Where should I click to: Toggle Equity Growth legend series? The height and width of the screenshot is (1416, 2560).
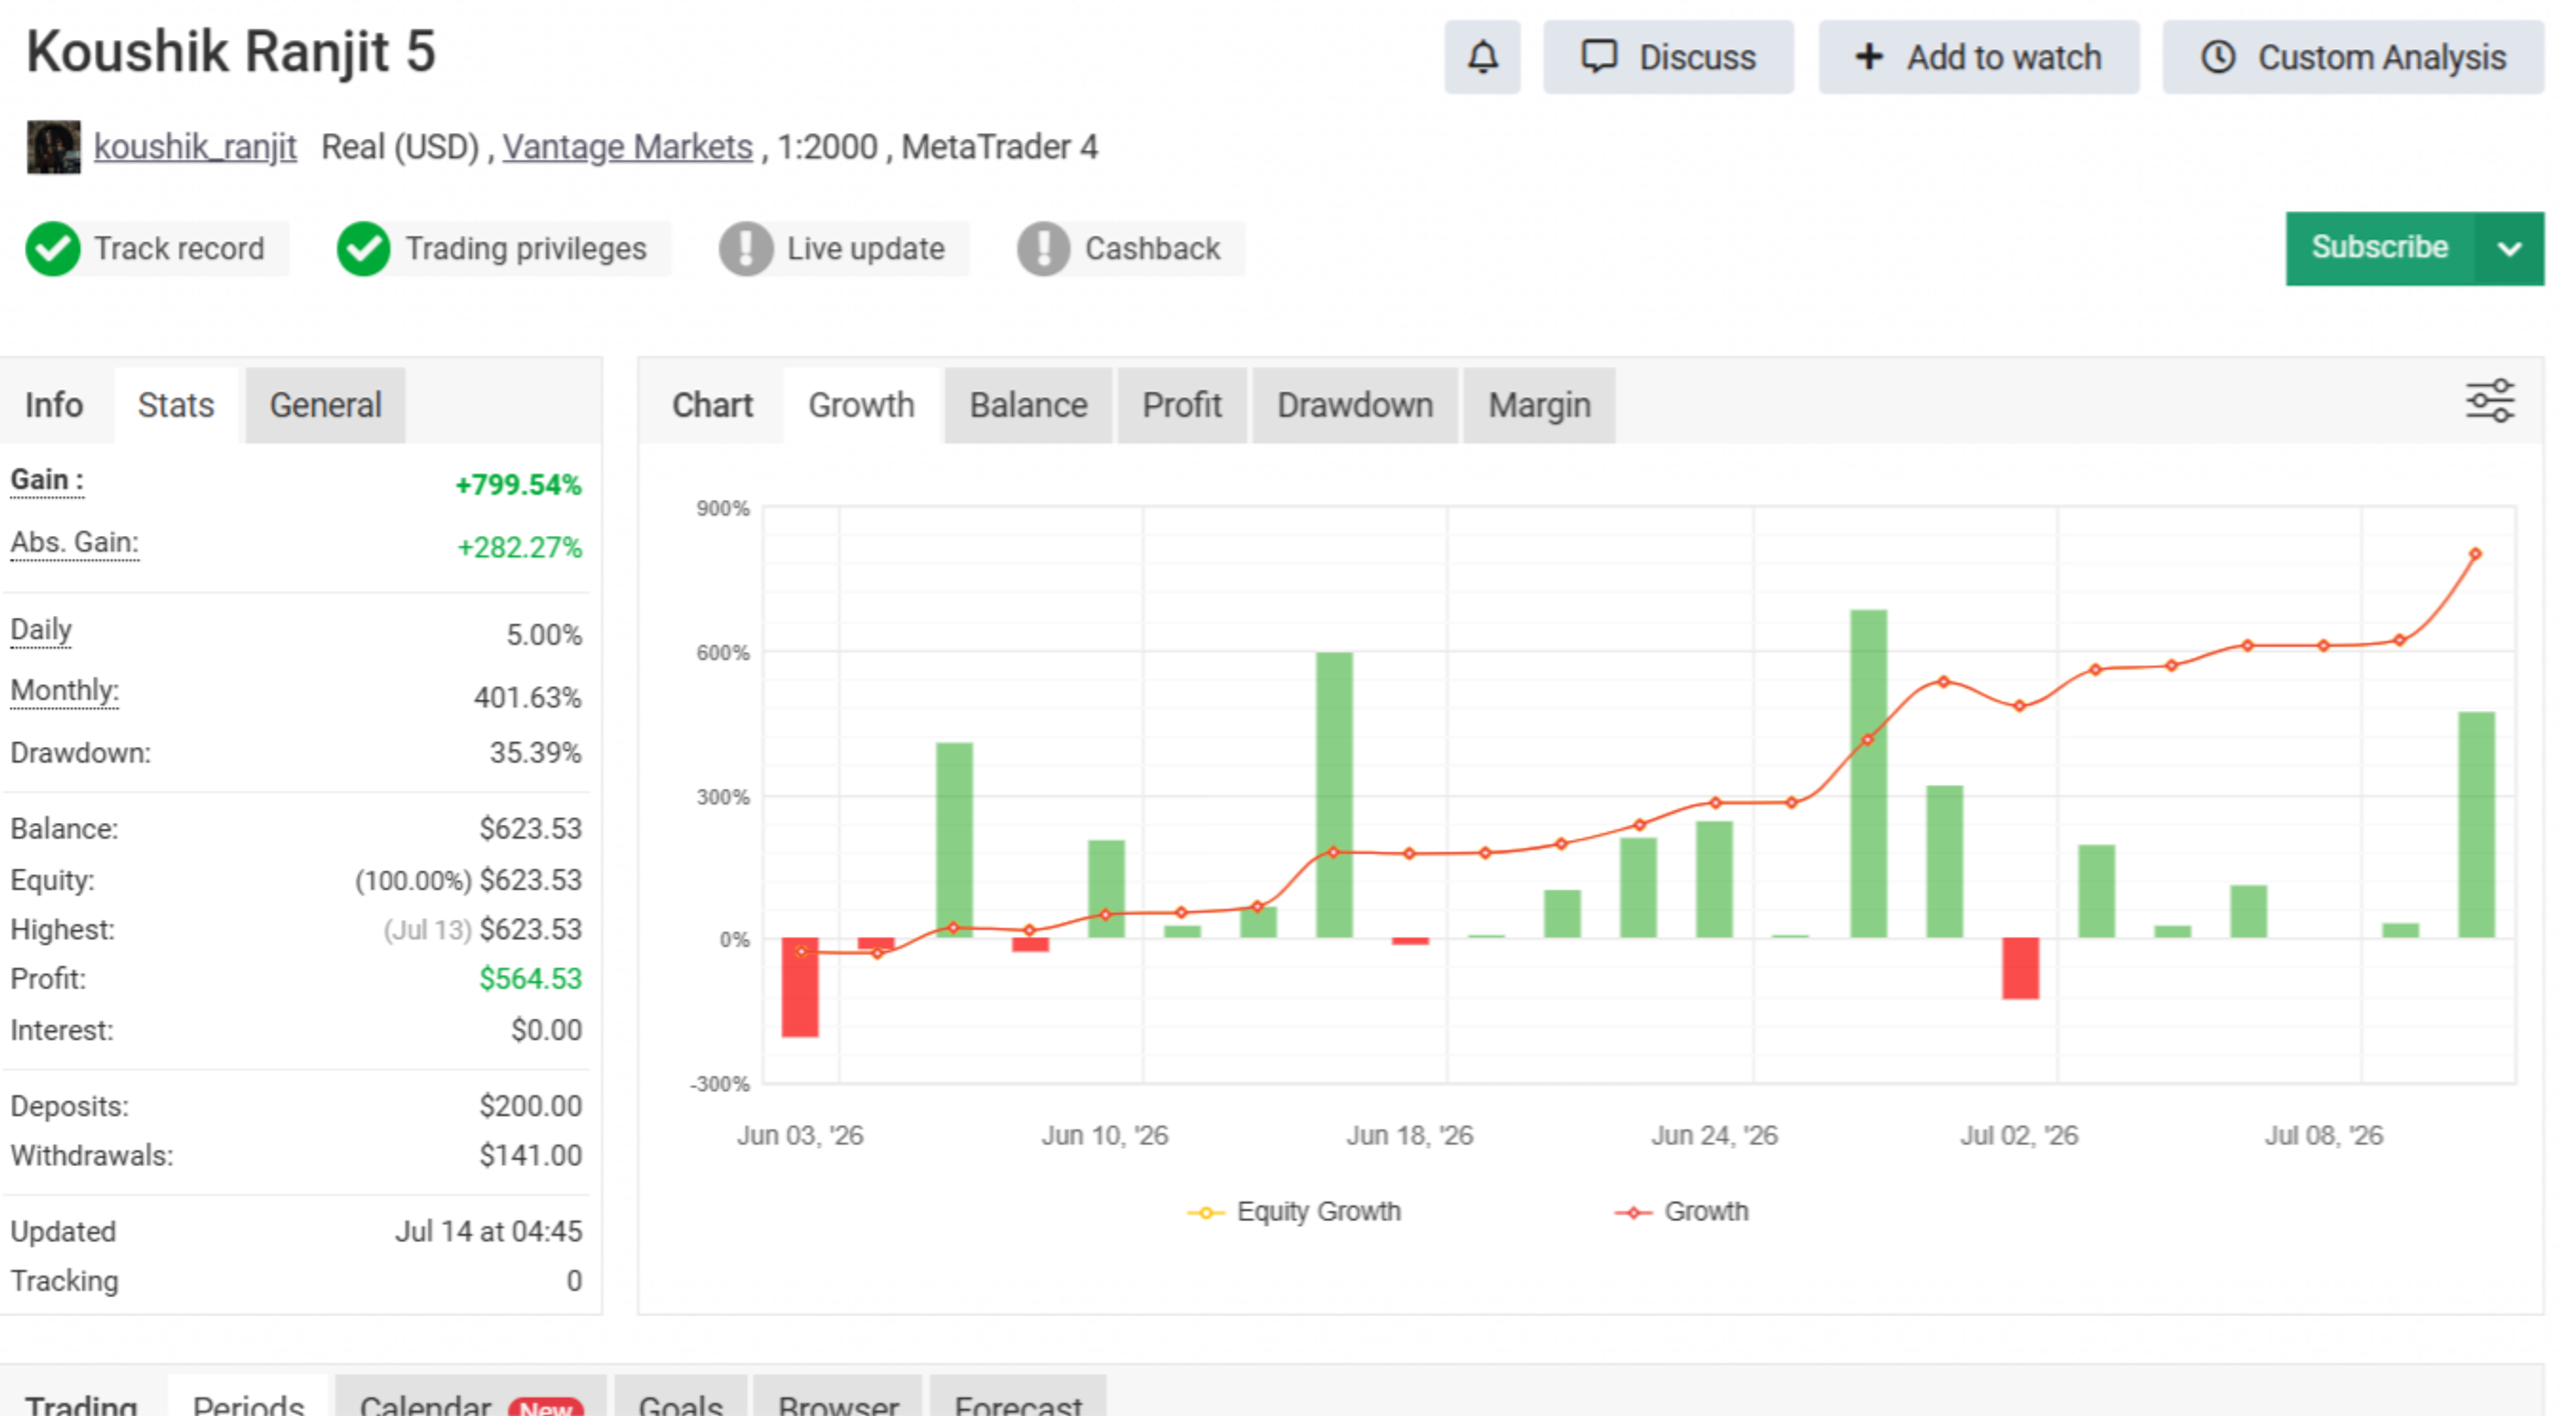click(x=1295, y=1211)
